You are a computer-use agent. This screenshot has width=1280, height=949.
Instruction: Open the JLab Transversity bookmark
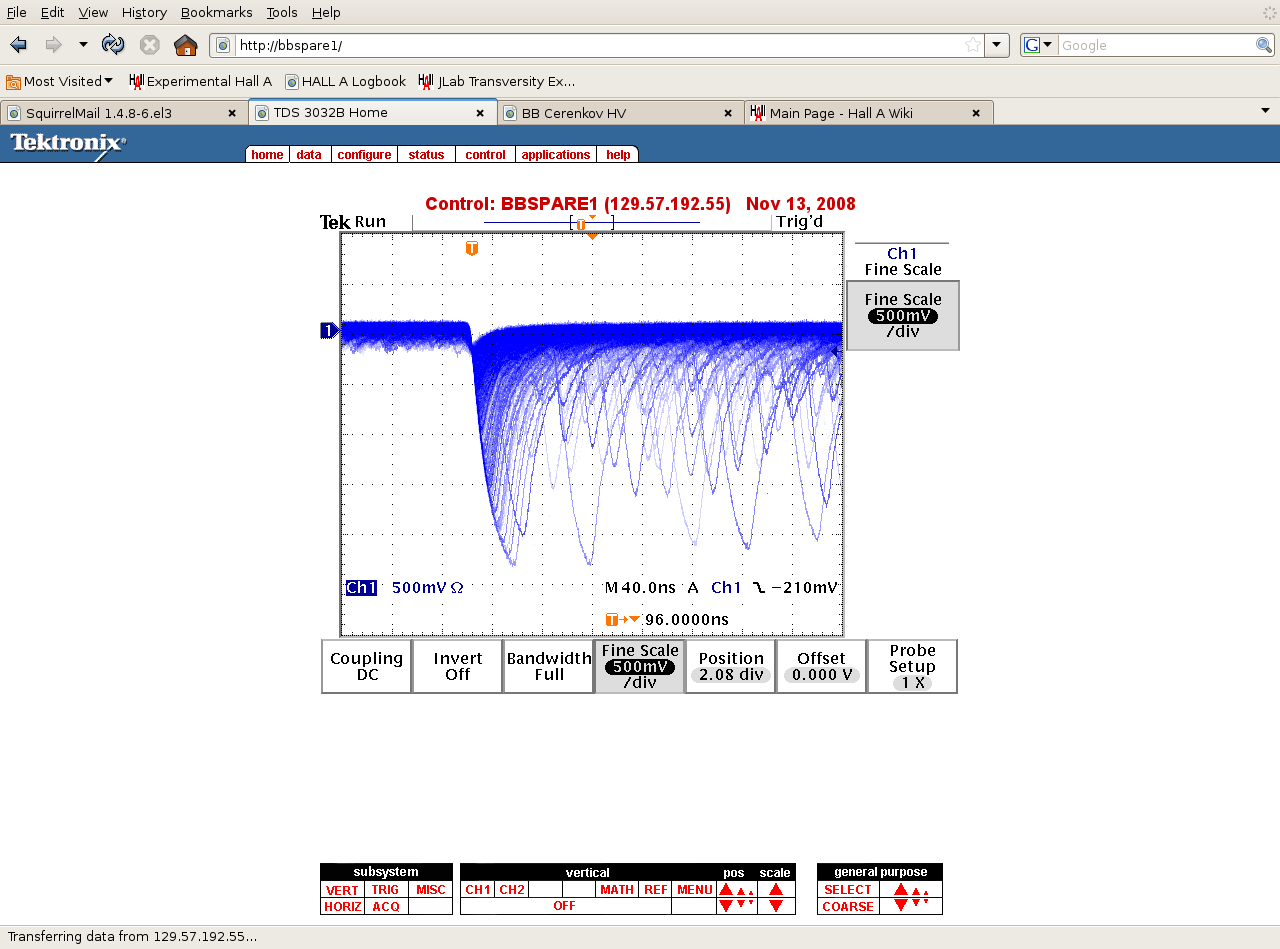click(497, 81)
